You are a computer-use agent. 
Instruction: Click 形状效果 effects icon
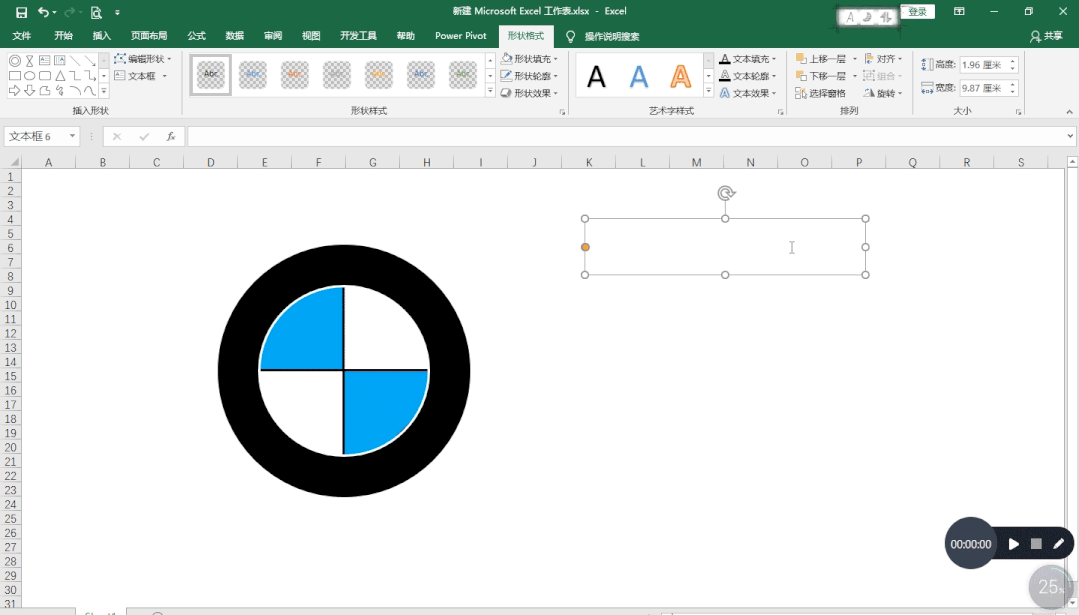click(x=506, y=93)
